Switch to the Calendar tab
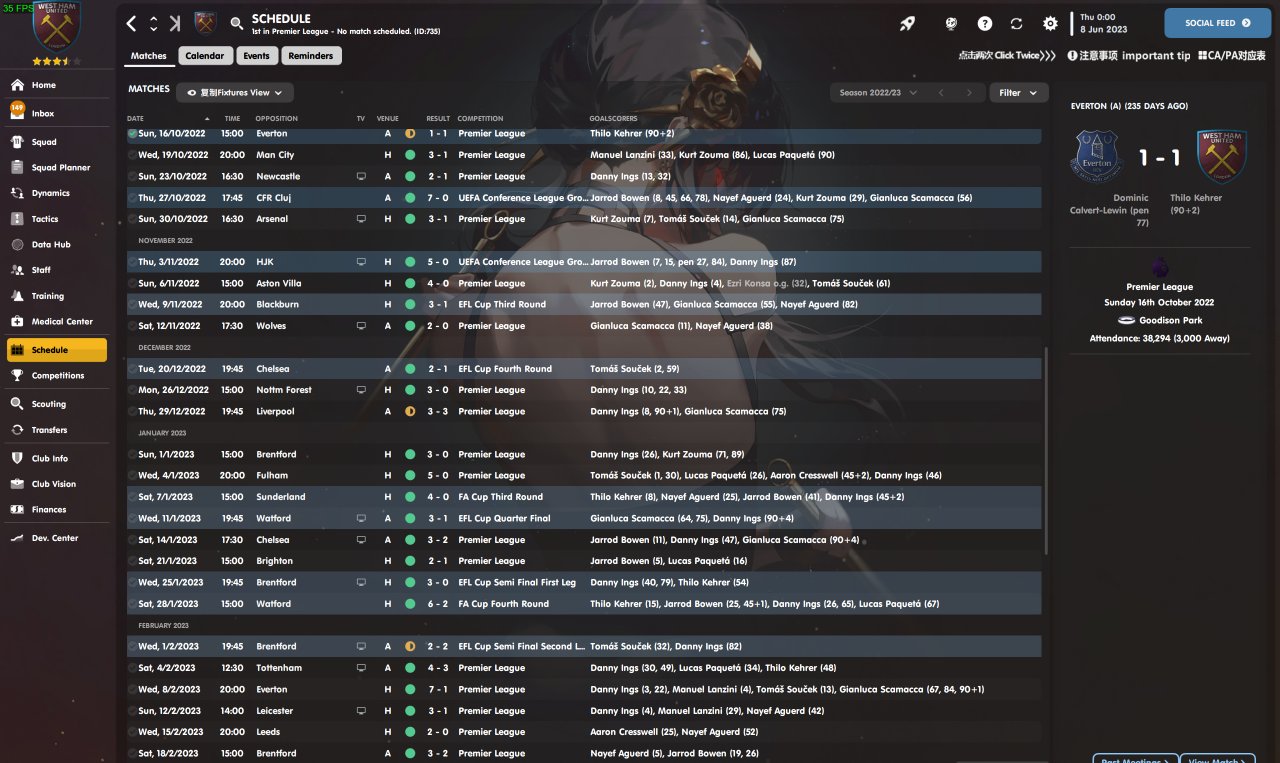The height and width of the screenshot is (763, 1280). pos(205,56)
